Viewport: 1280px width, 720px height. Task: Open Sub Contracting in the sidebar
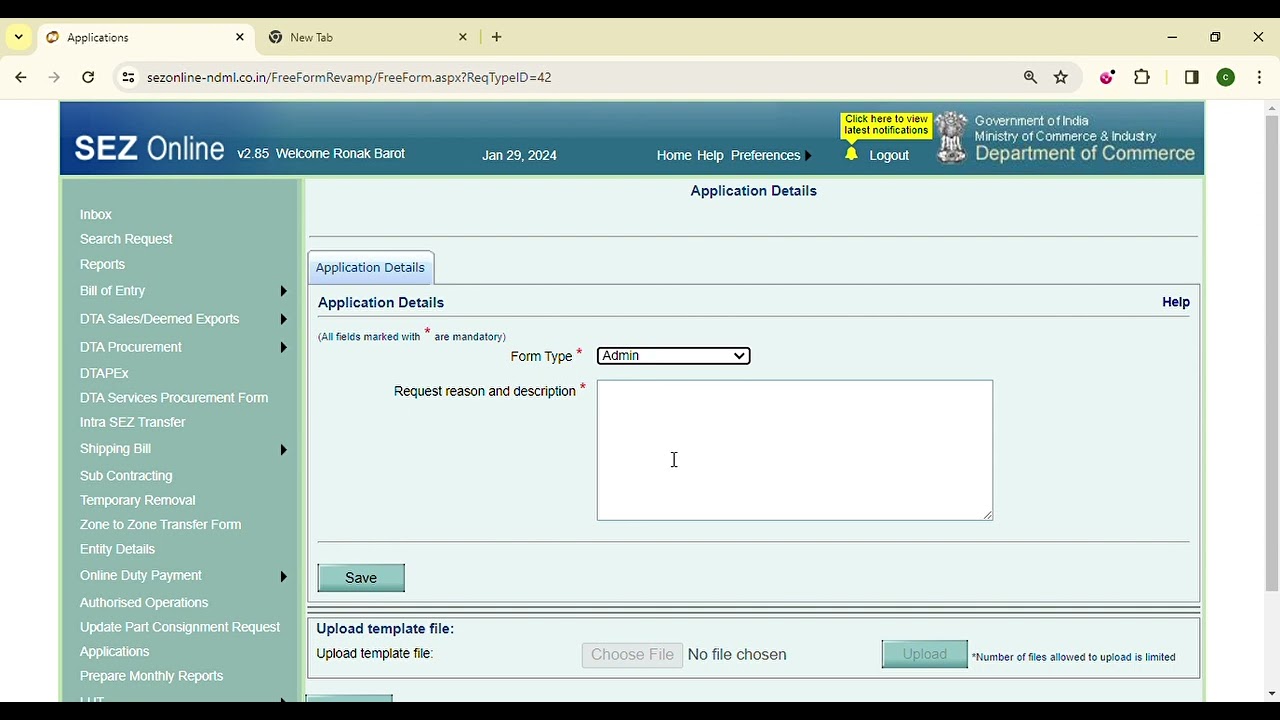pos(126,476)
